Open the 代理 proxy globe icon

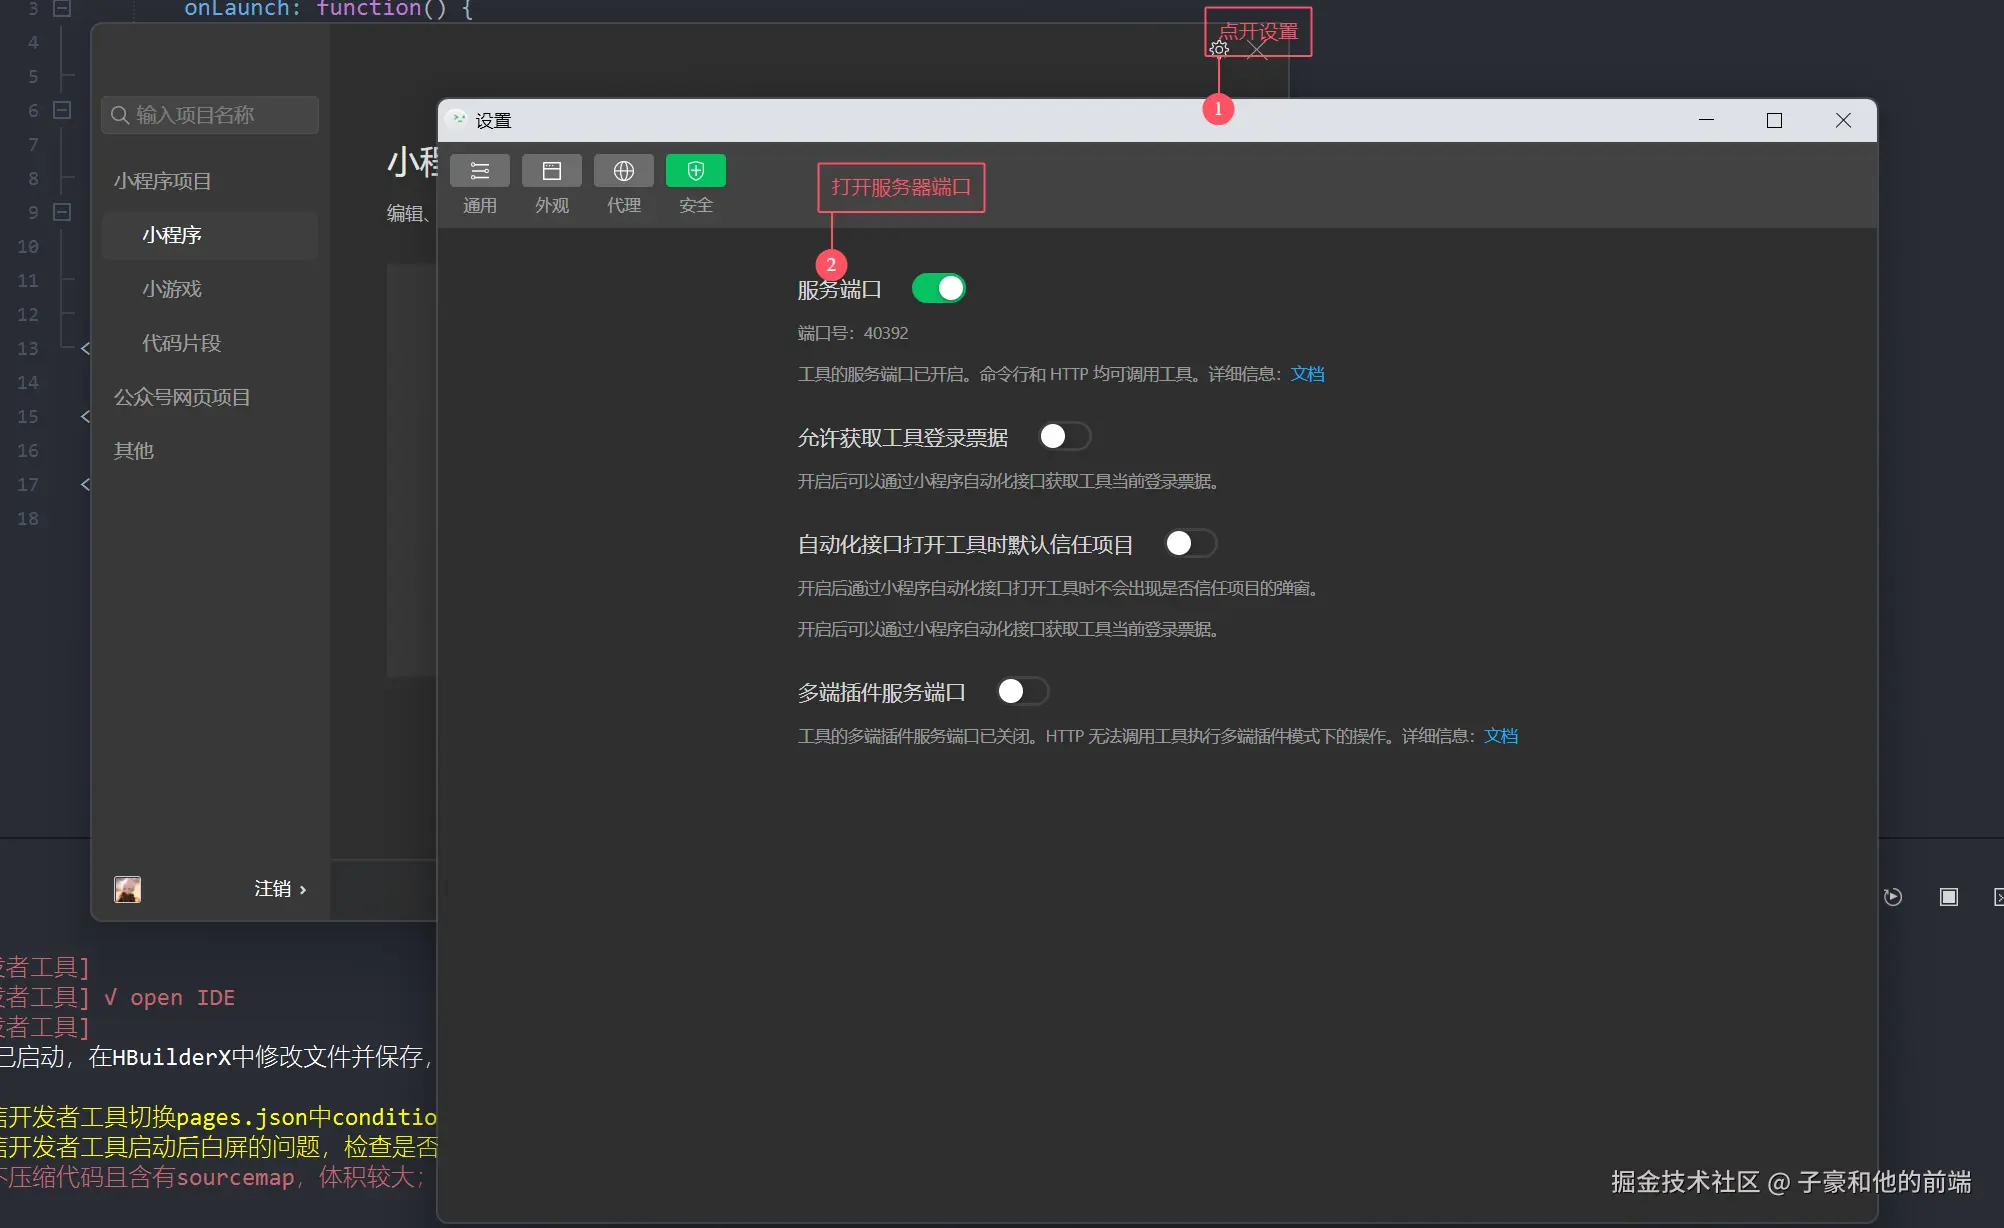[x=624, y=171]
